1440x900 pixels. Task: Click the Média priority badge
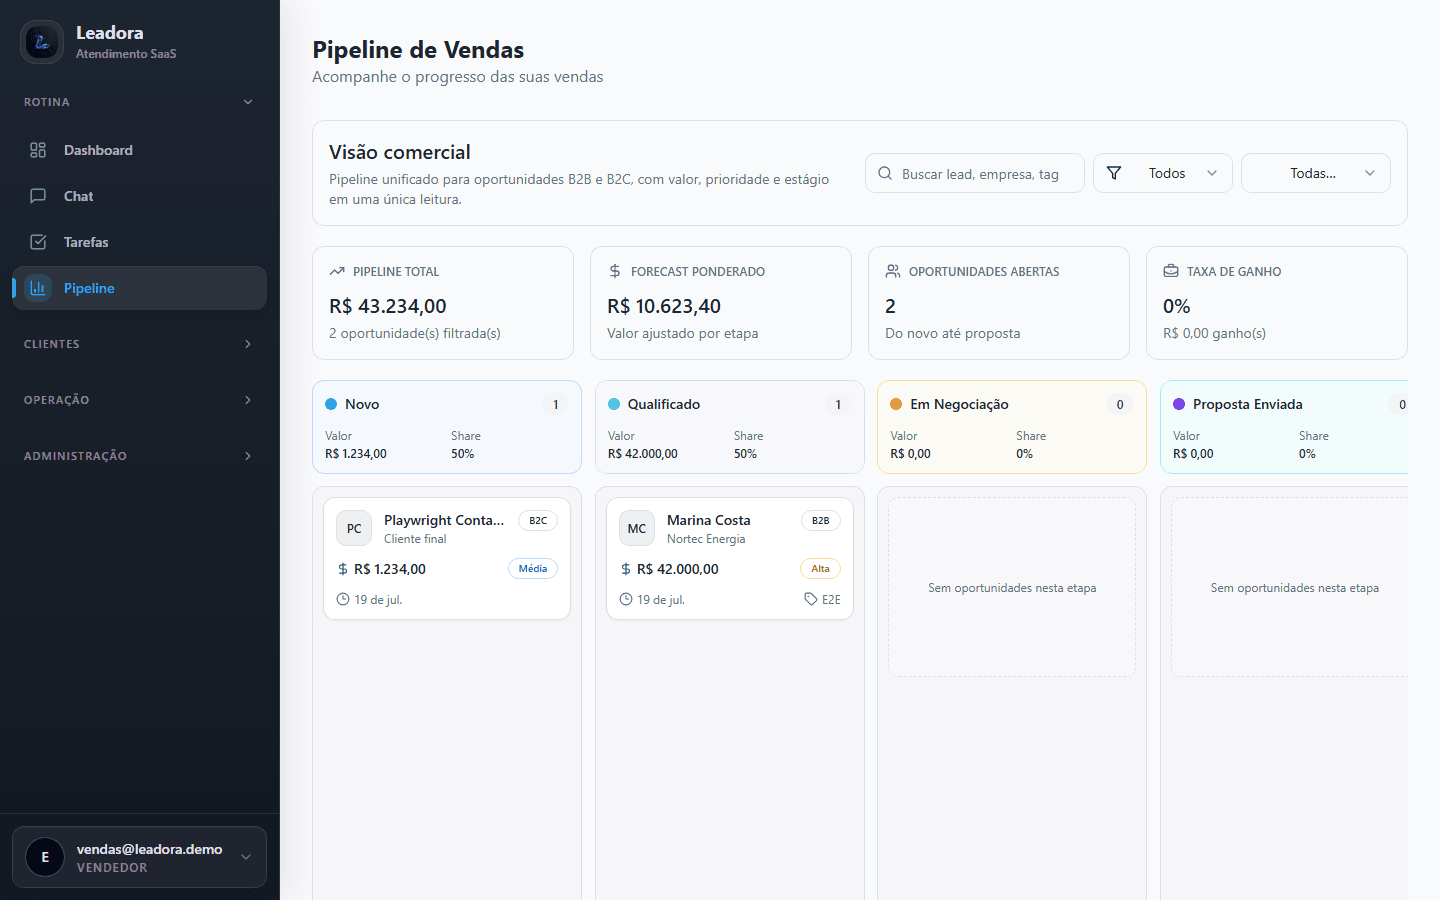533,568
